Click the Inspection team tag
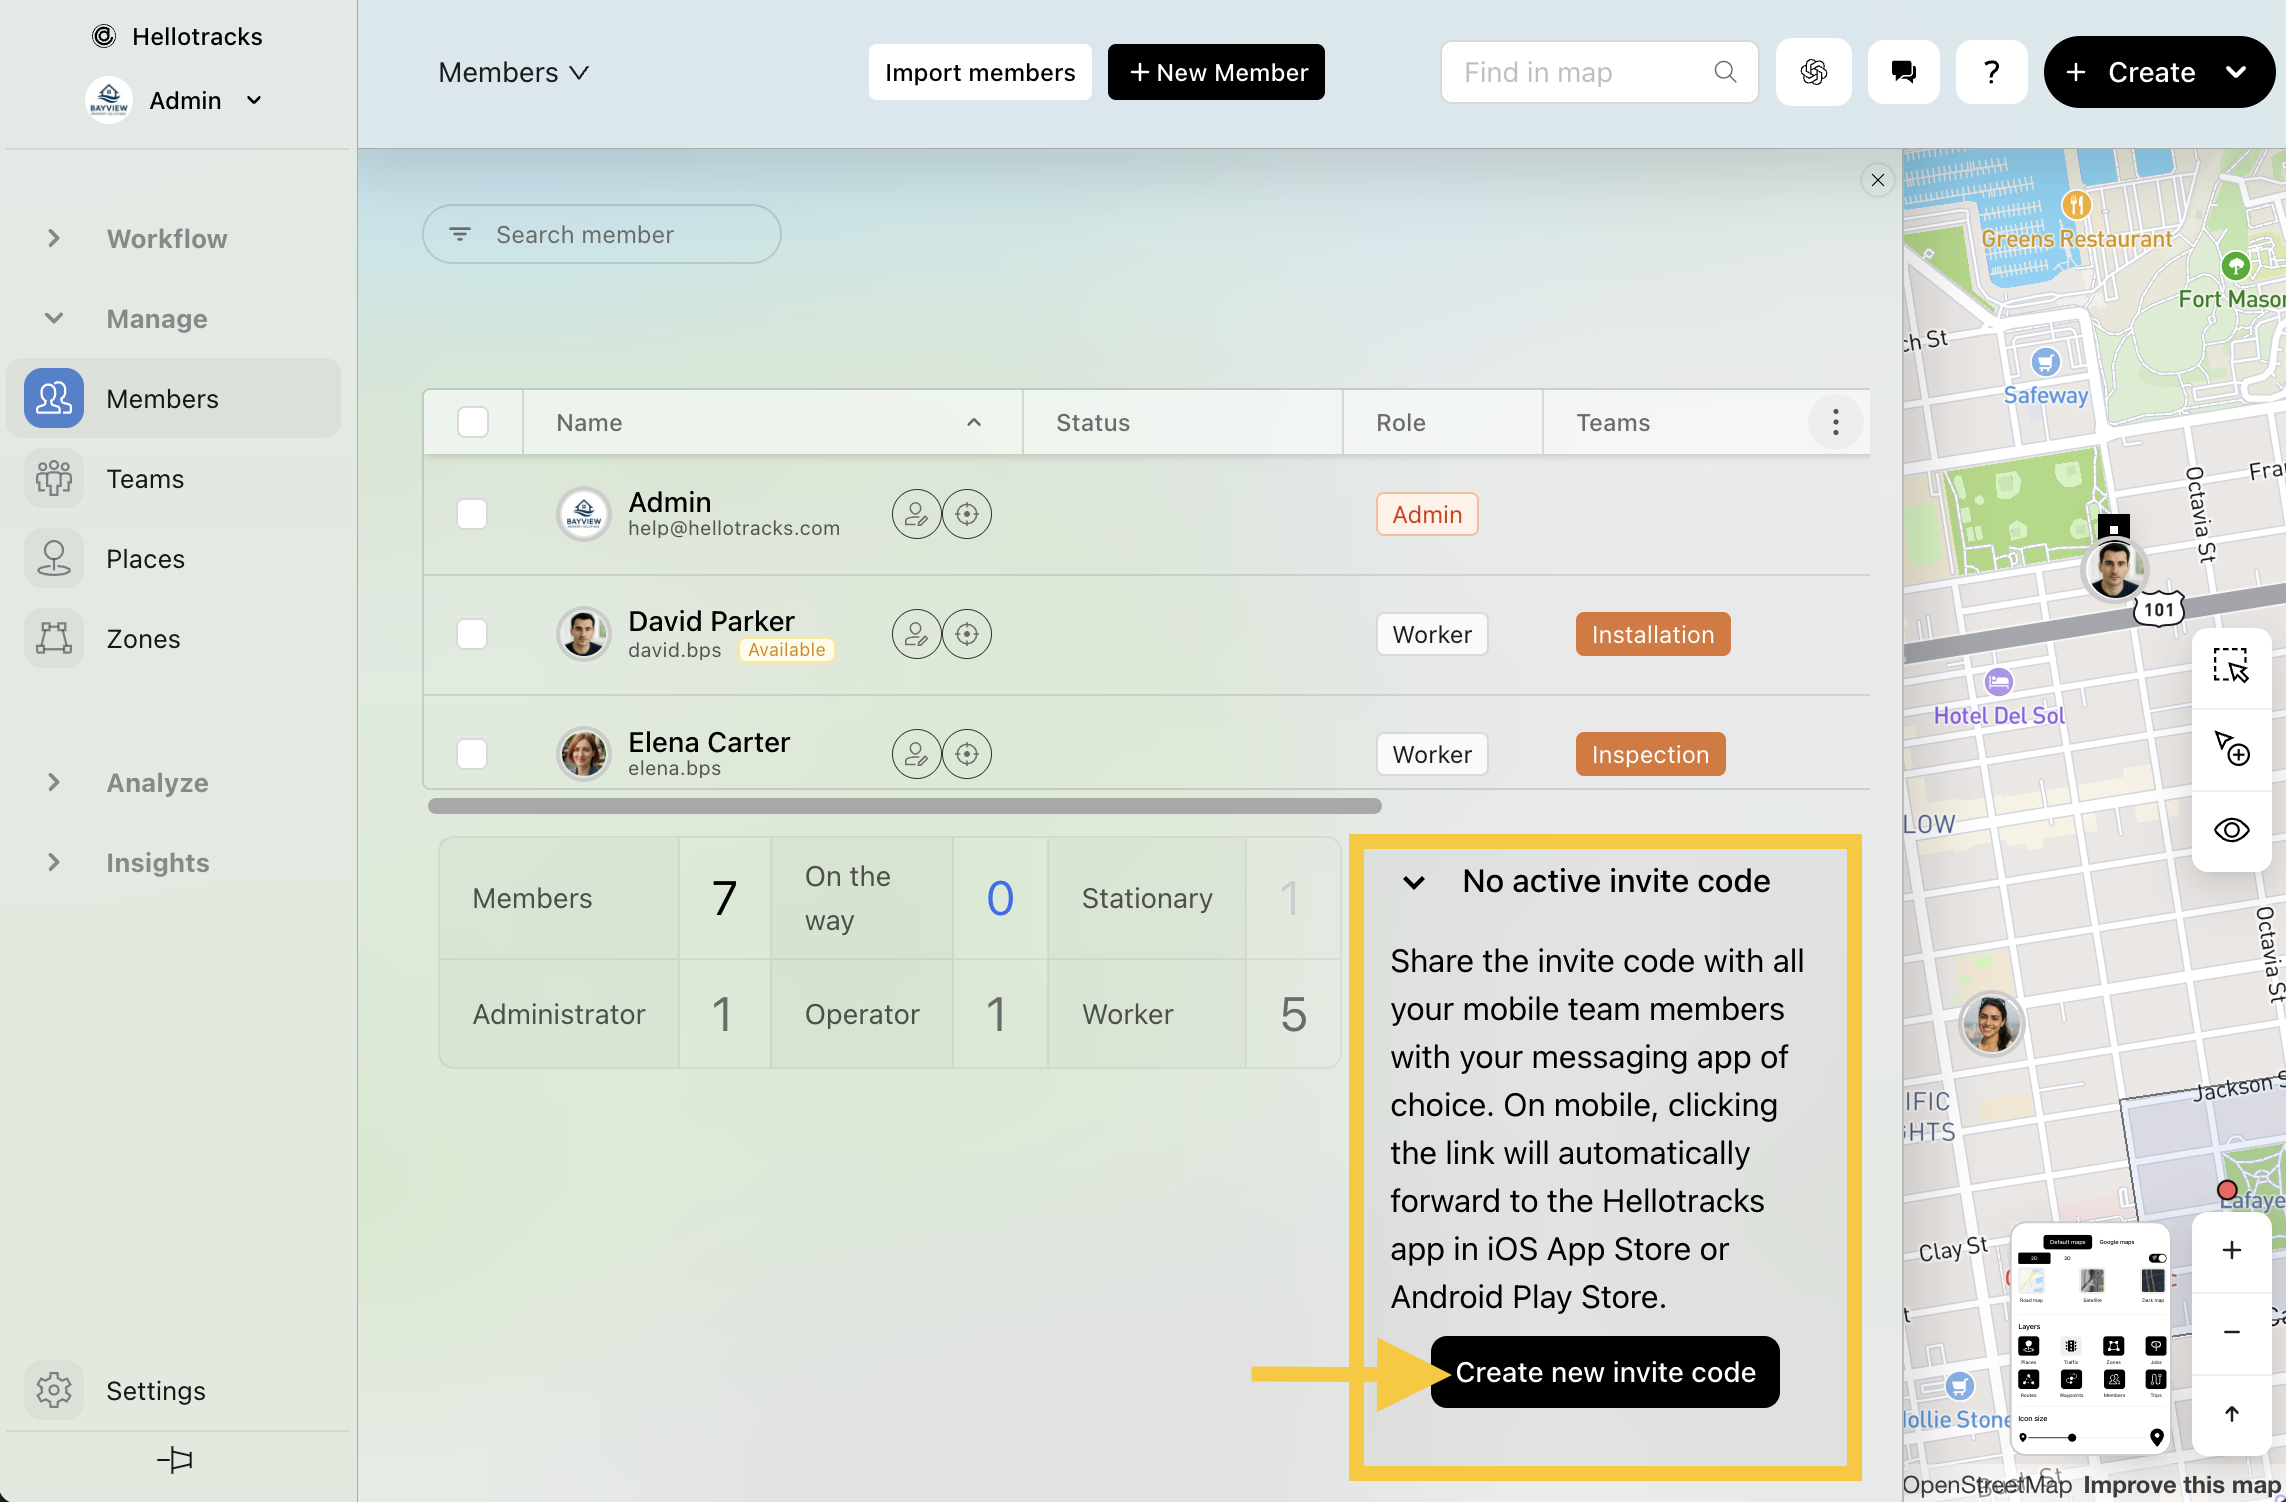 [1650, 754]
